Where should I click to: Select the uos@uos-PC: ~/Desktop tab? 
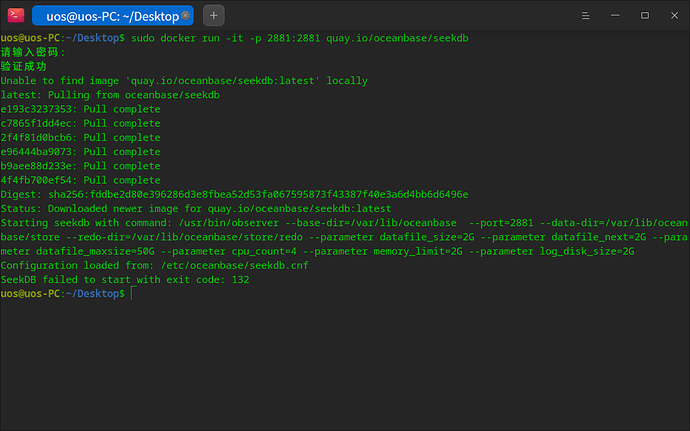coord(110,16)
